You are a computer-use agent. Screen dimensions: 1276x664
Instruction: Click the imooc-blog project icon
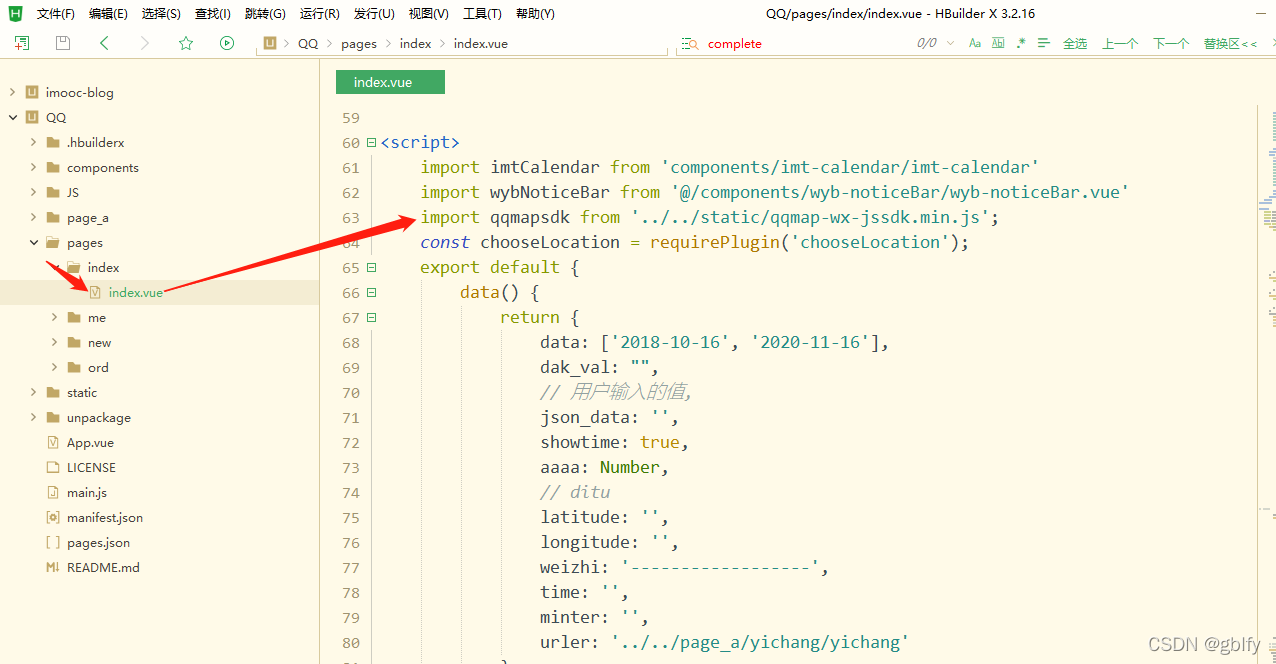(32, 92)
